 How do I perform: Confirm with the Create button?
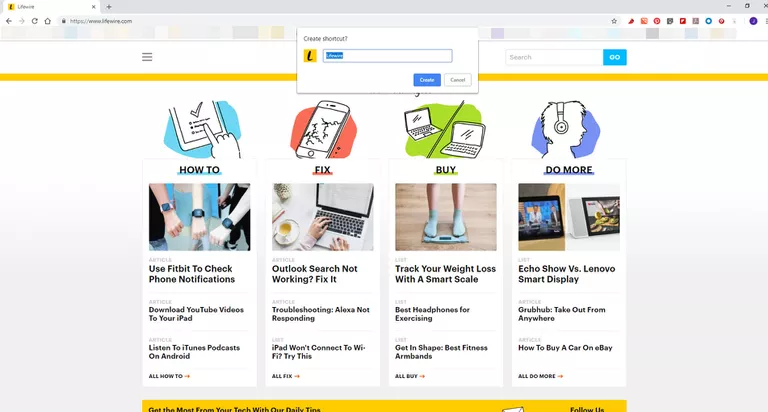click(427, 80)
